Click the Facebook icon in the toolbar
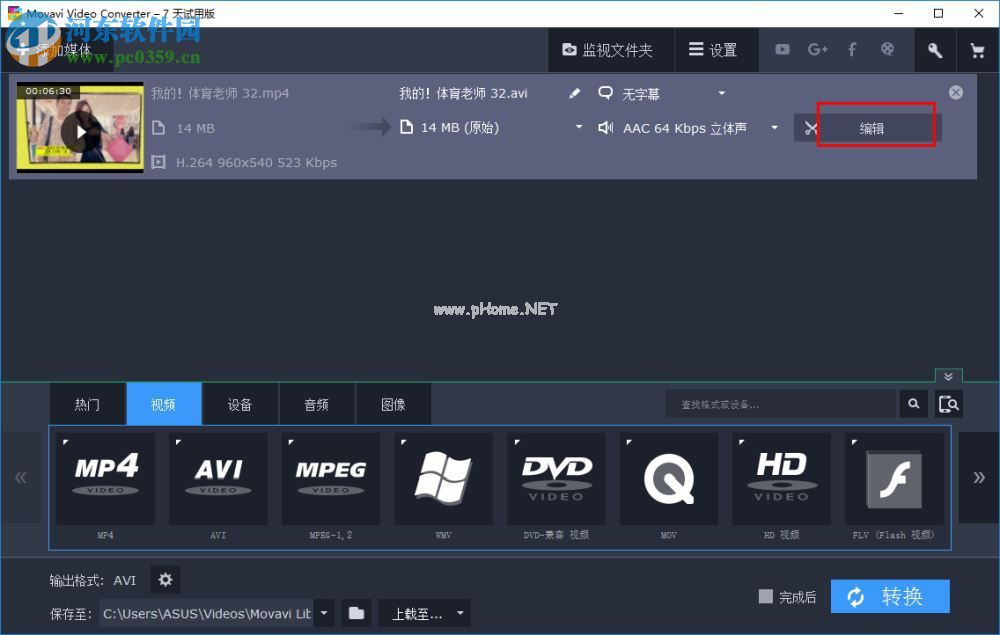This screenshot has width=1000, height=635. [852, 49]
